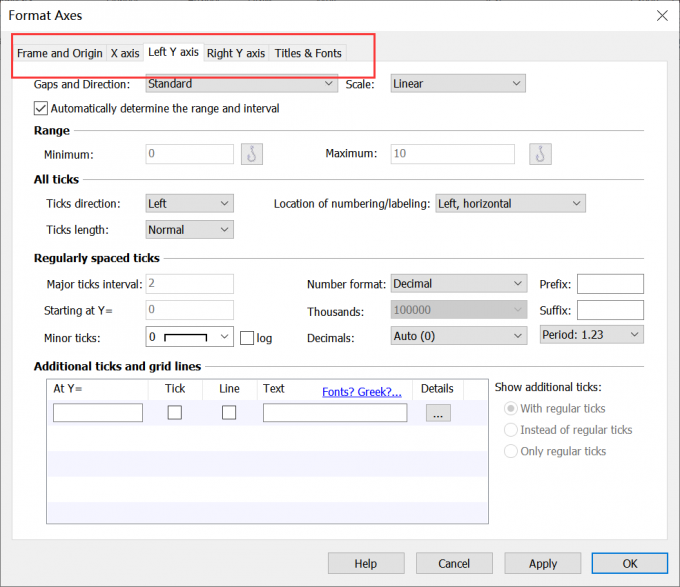
Task: Click the Suffix input field
Action: click(x=610, y=310)
